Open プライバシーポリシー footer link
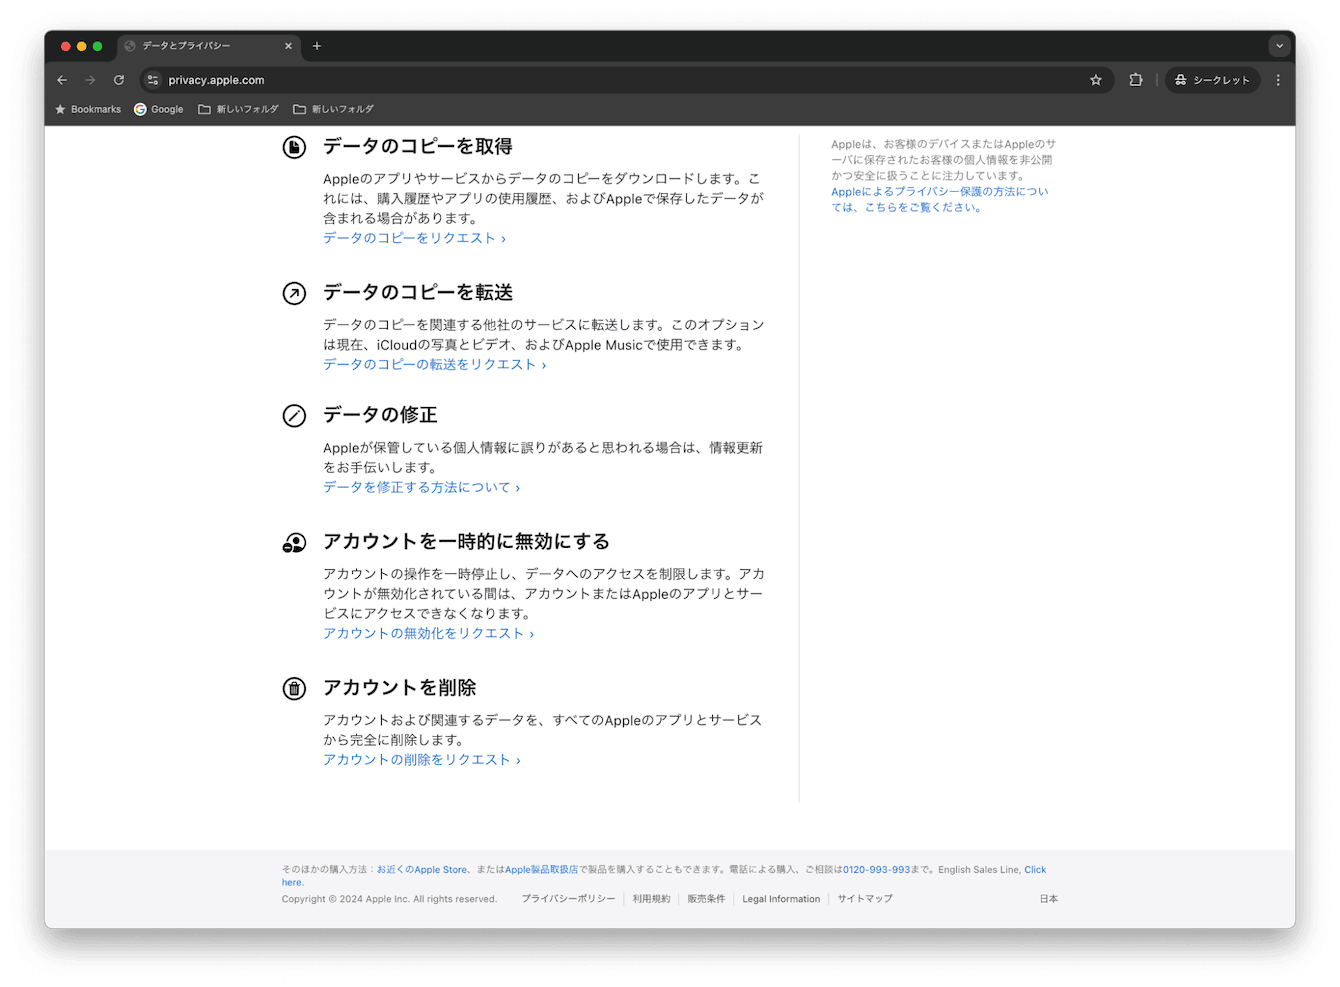The width and height of the screenshot is (1340, 987). click(568, 899)
